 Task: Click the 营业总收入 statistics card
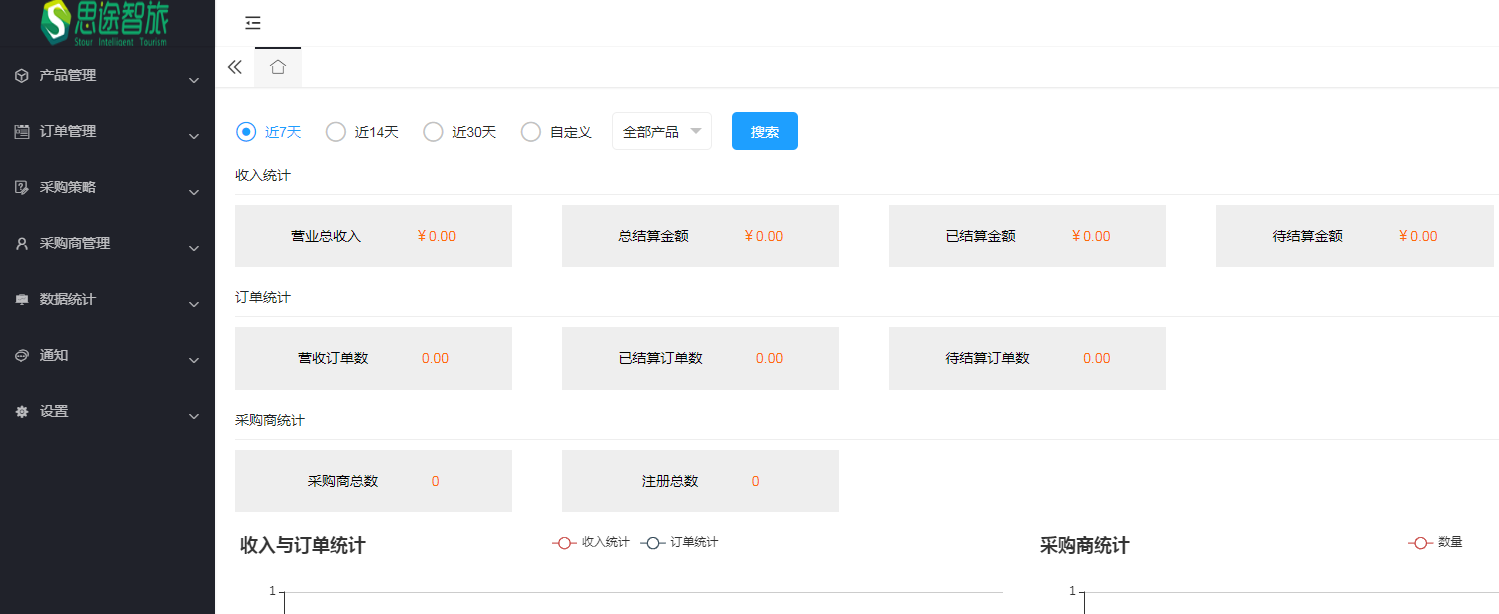[x=373, y=236]
